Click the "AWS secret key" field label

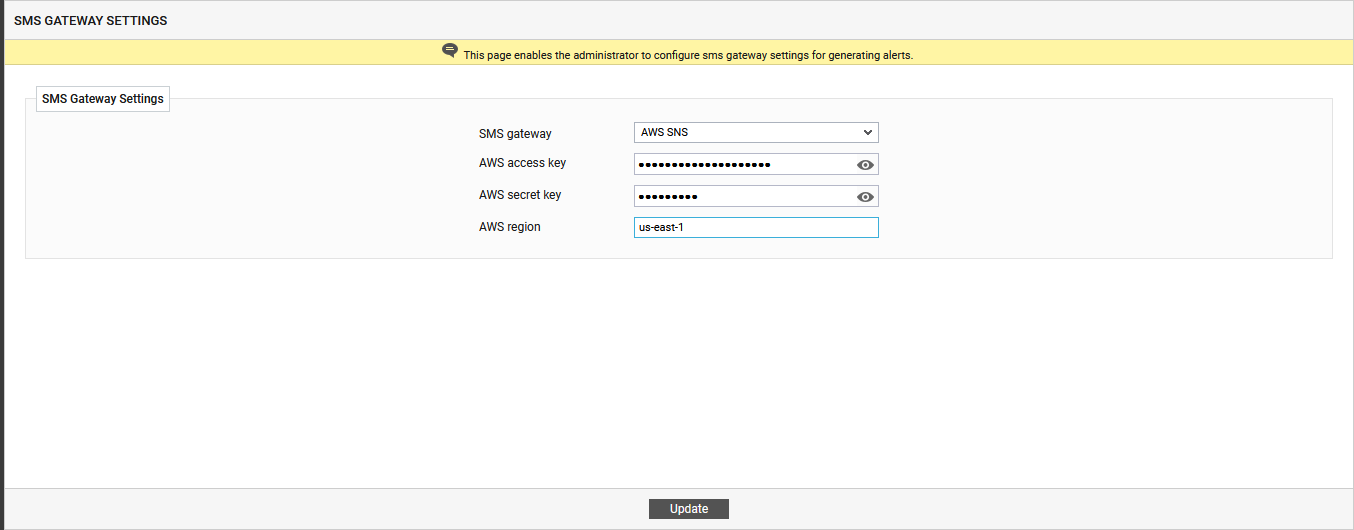tap(520, 195)
